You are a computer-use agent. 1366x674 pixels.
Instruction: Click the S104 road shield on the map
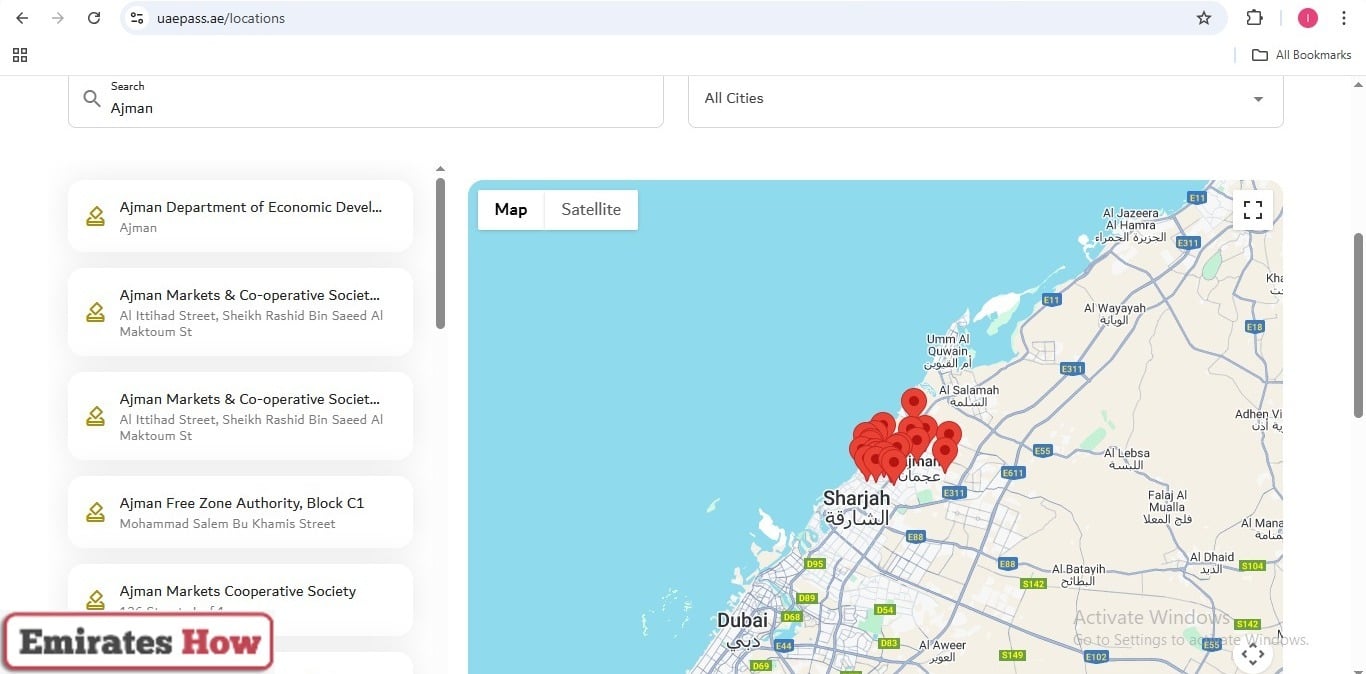coord(1252,566)
